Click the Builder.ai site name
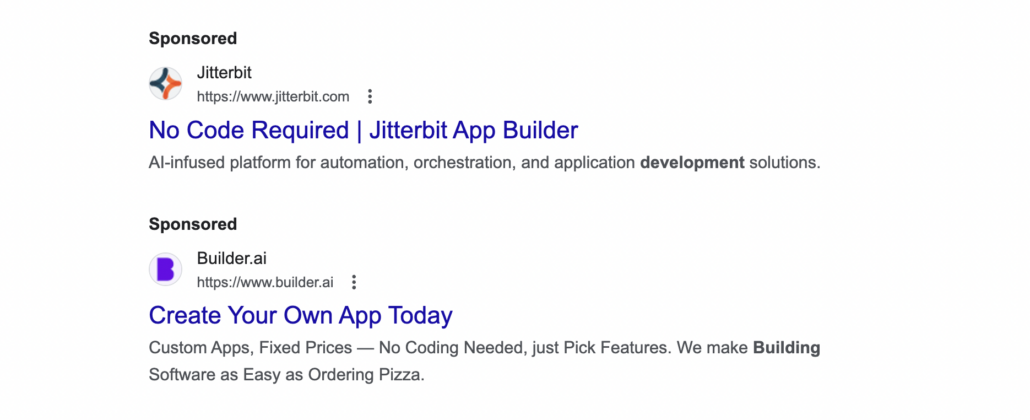This screenshot has width=1030, height=420. (231, 259)
